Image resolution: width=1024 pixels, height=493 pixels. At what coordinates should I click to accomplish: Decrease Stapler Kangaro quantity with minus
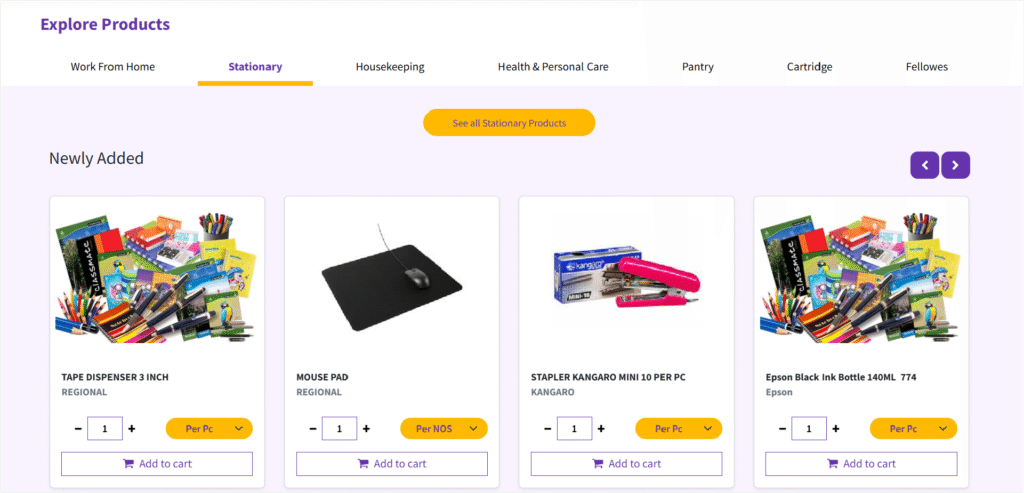[547, 429]
